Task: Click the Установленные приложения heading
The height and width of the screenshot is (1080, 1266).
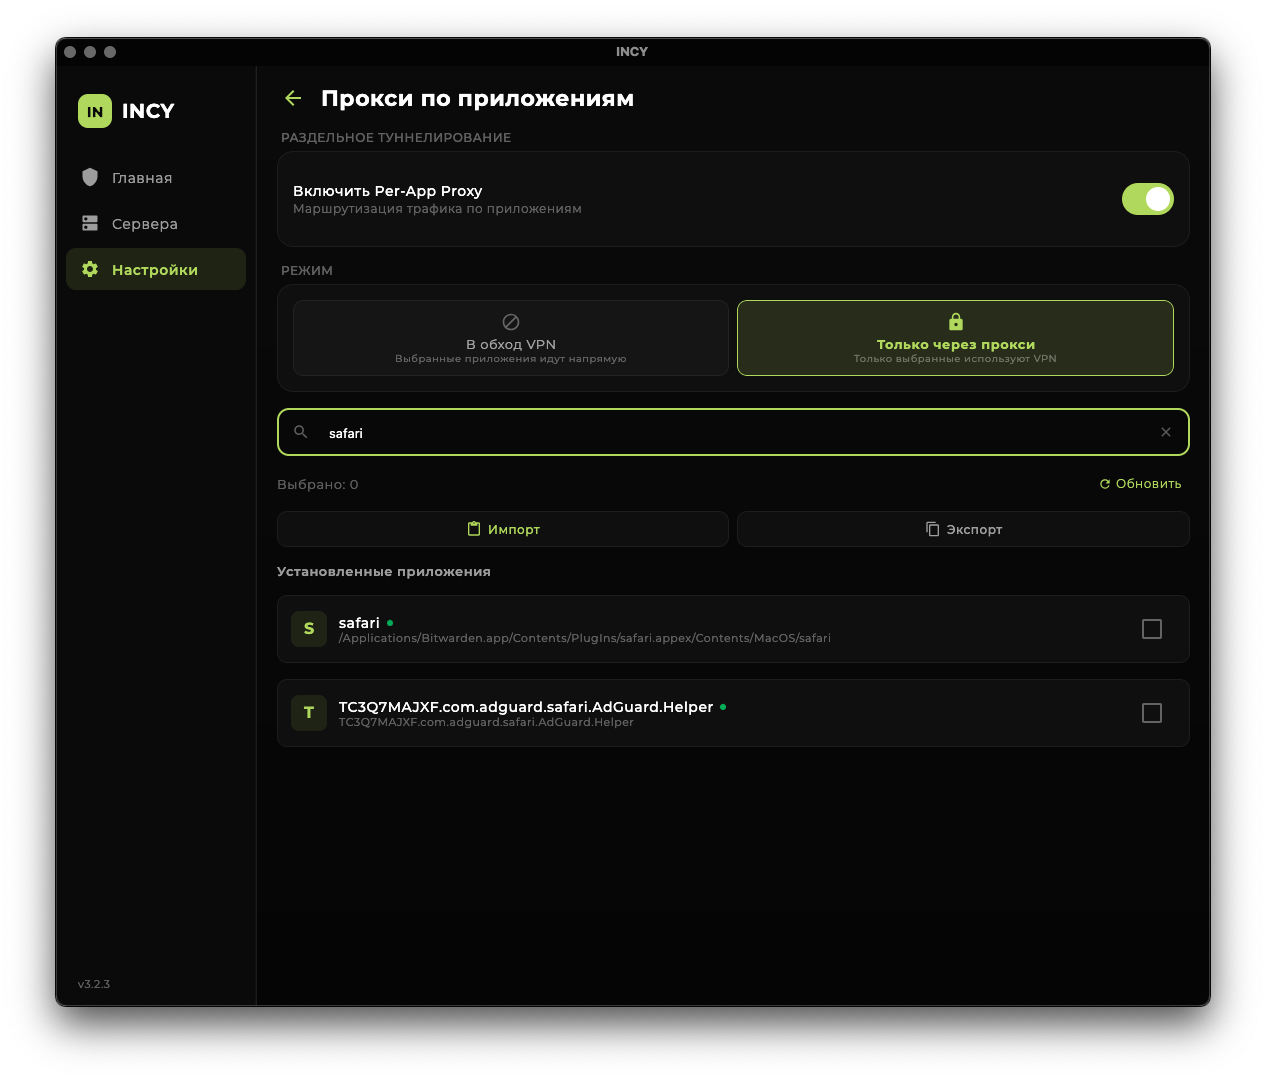Action: (384, 572)
